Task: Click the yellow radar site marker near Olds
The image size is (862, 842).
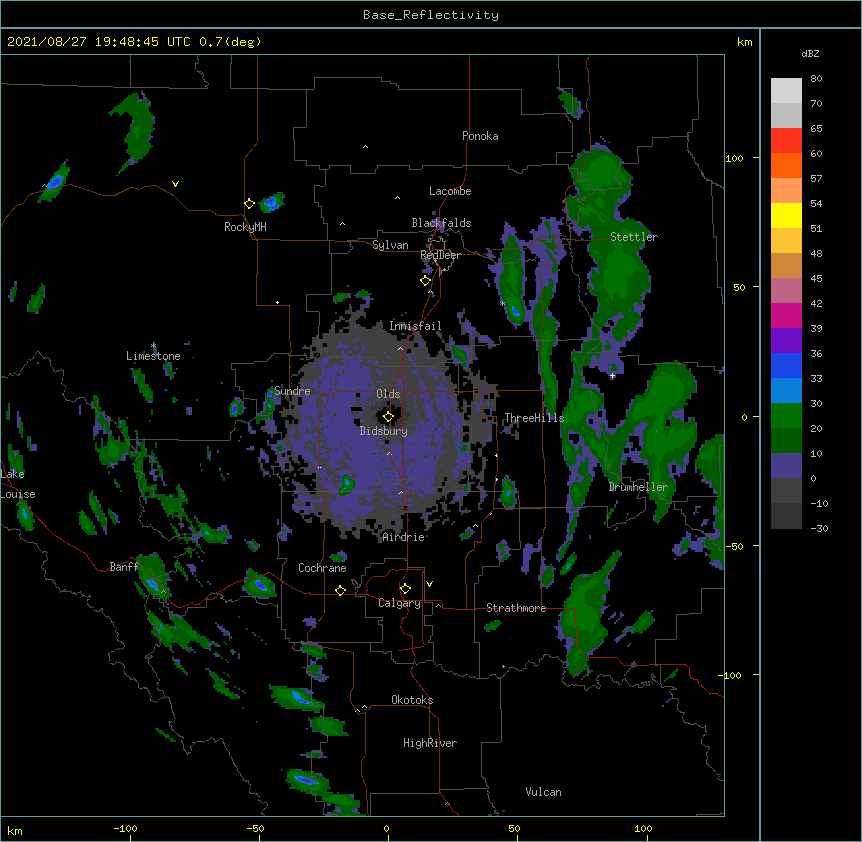Action: tap(388, 417)
